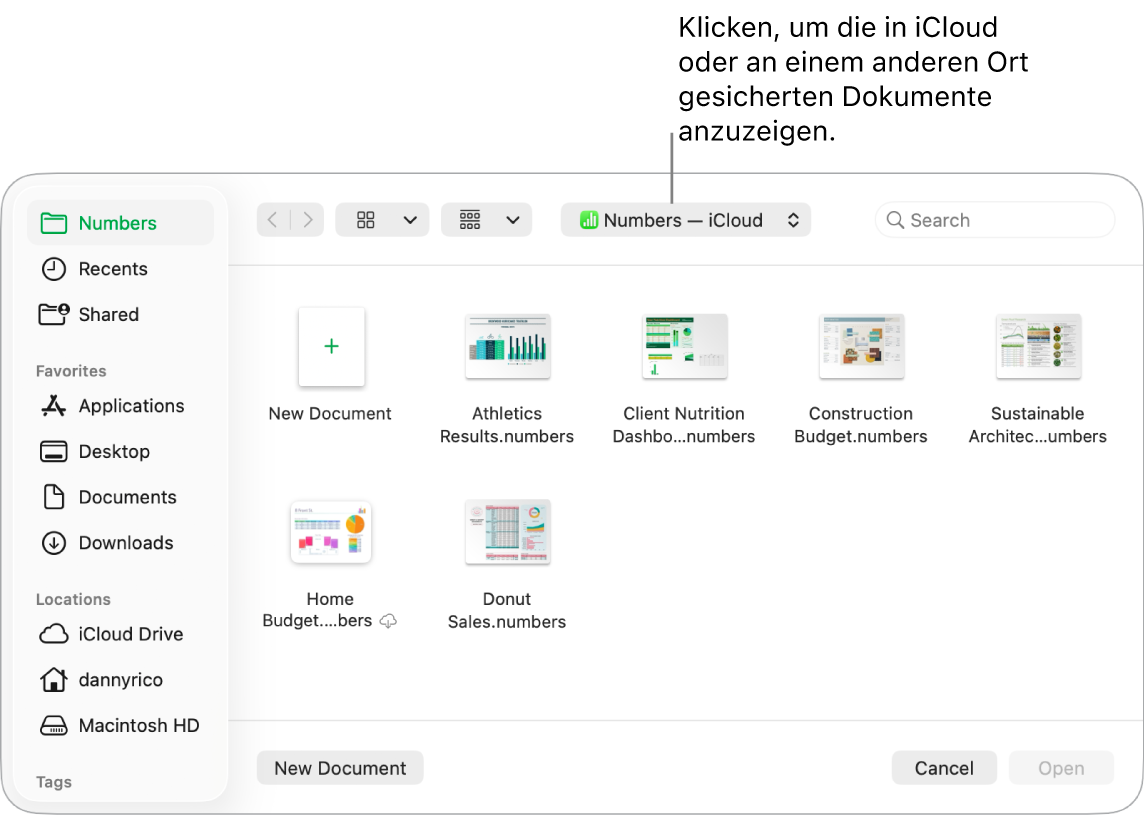The image size is (1144, 817).
Task: Click the New Document button
Action: (339, 767)
